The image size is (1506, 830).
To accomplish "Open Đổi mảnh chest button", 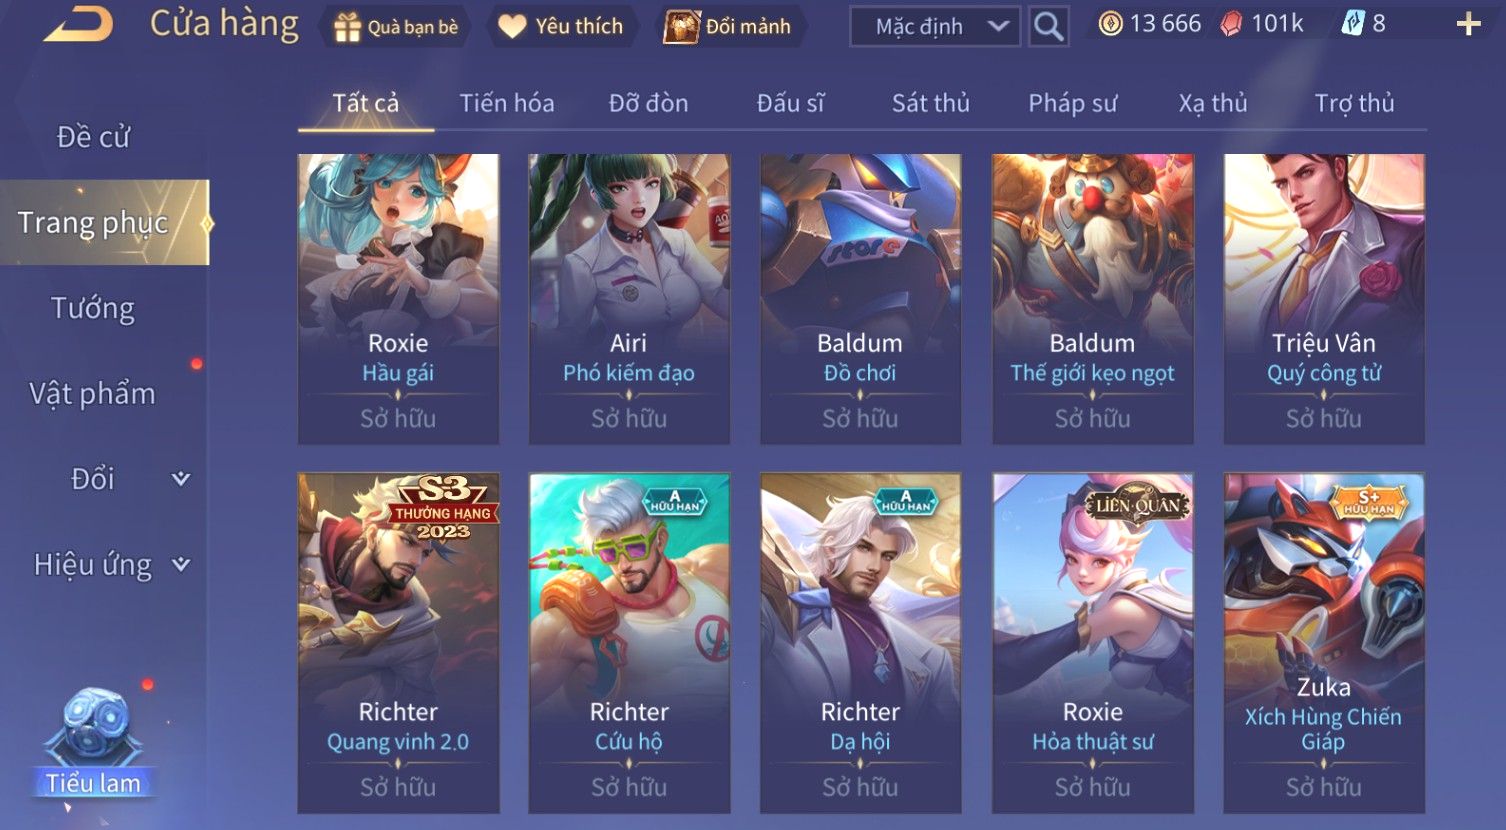I will (x=728, y=26).
